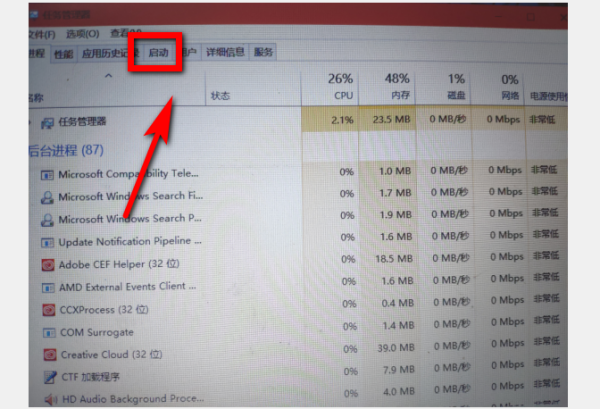Screen dimensions: 600x409
Task: Select CCXProcess (32 位) row
Action: click(x=298, y=306)
